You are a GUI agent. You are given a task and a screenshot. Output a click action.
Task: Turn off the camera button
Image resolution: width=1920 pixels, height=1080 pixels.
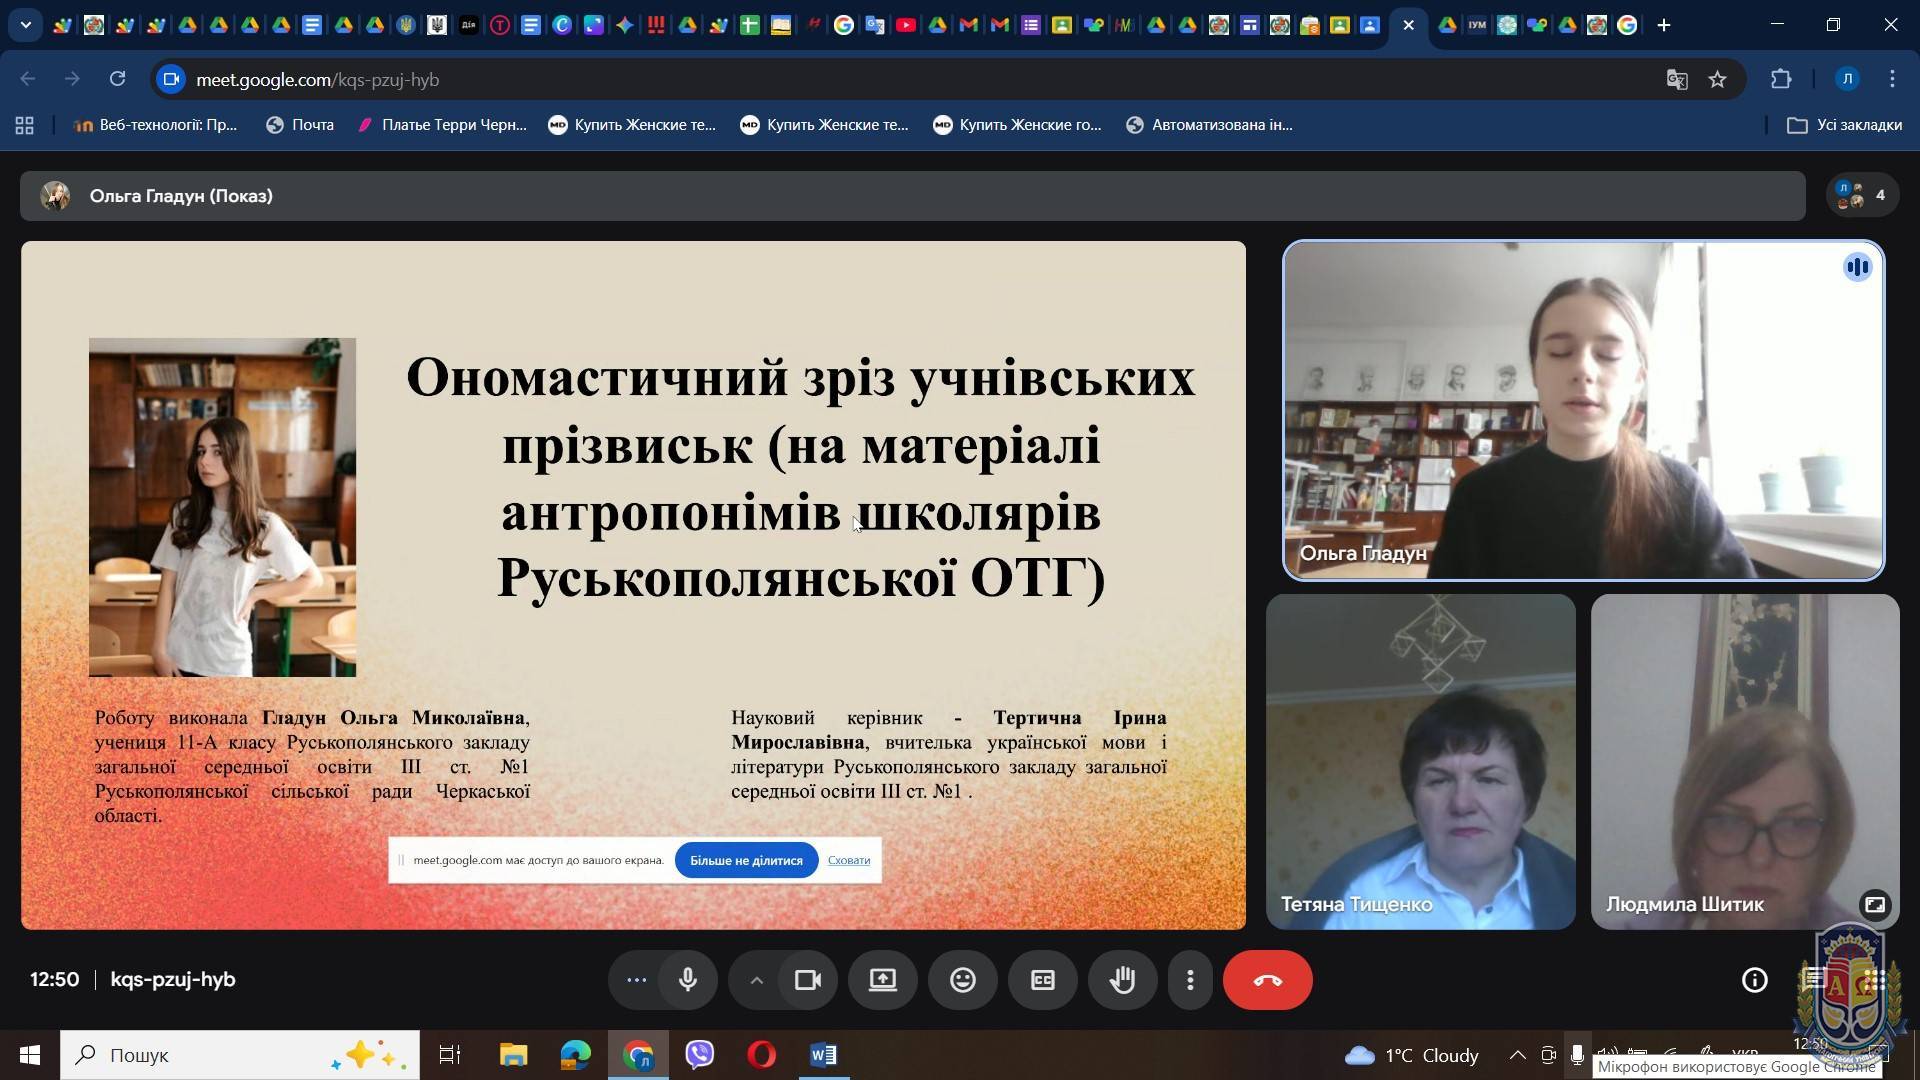point(807,980)
